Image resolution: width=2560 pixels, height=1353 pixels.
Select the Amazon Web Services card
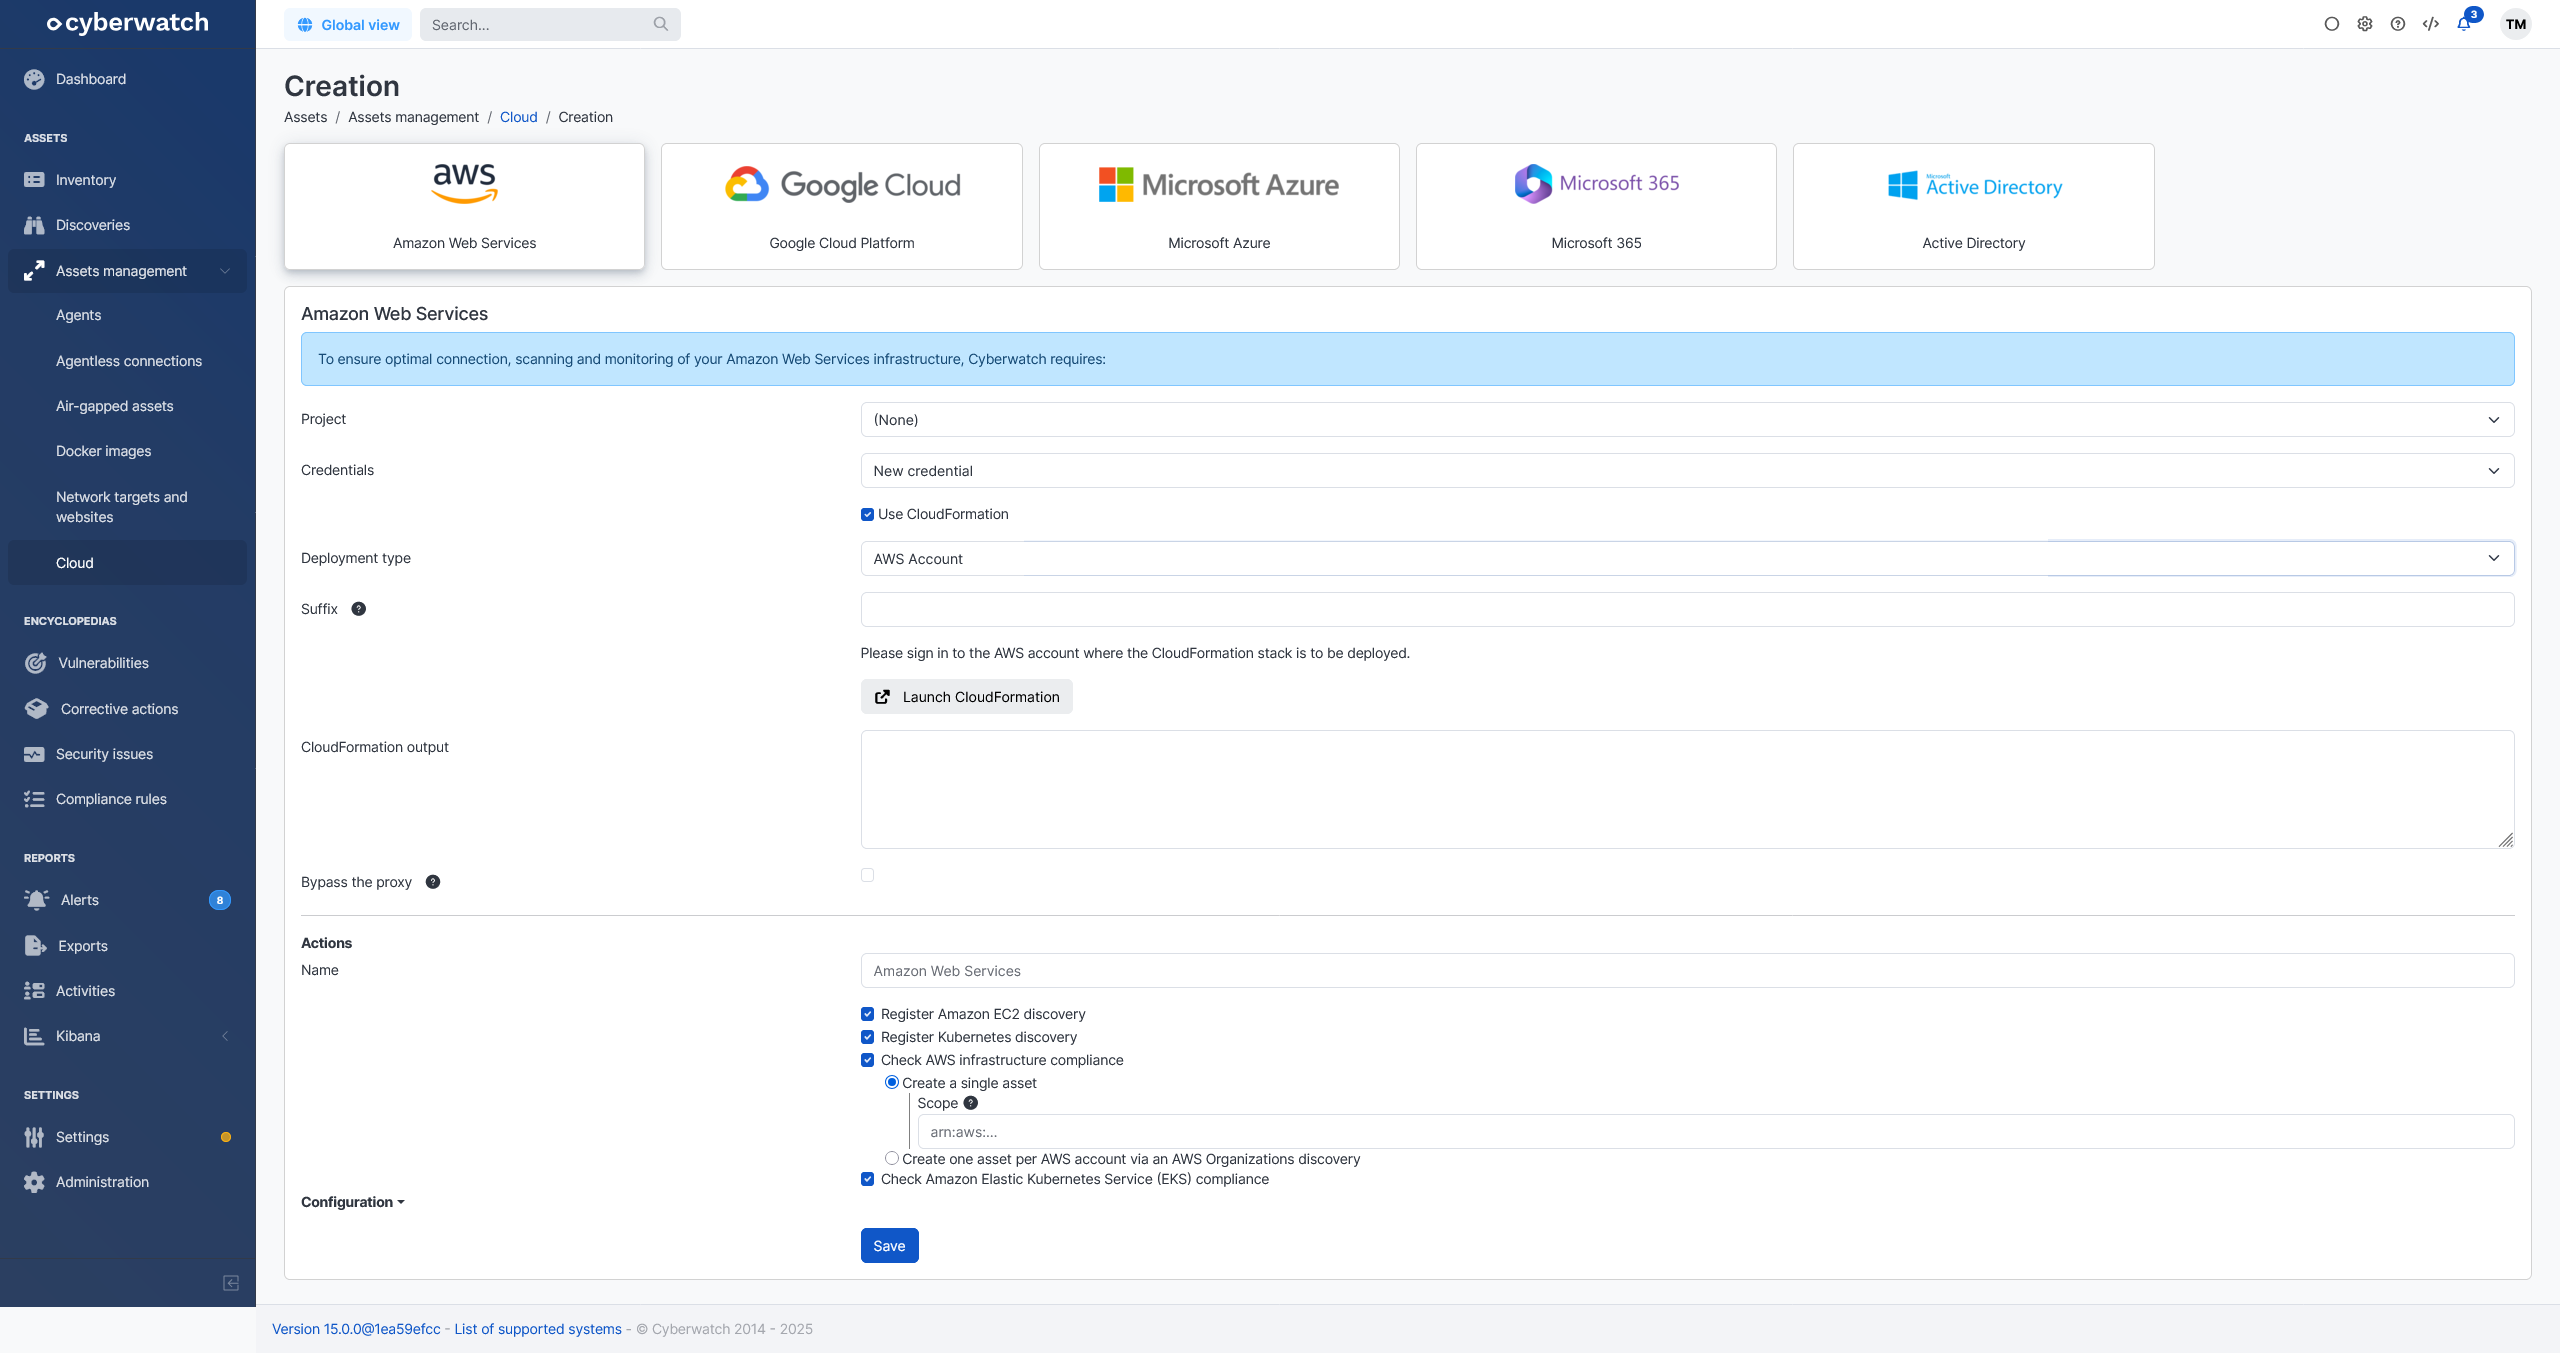tap(464, 206)
